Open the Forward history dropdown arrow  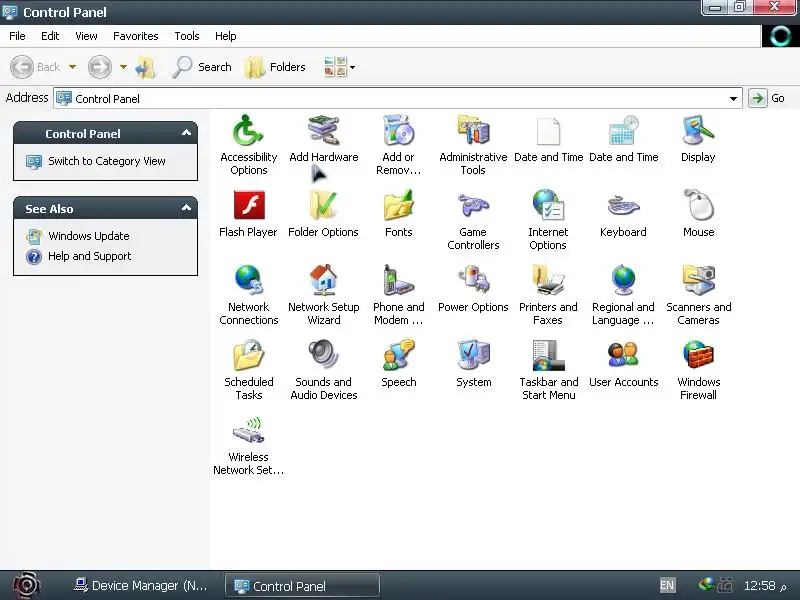point(123,67)
